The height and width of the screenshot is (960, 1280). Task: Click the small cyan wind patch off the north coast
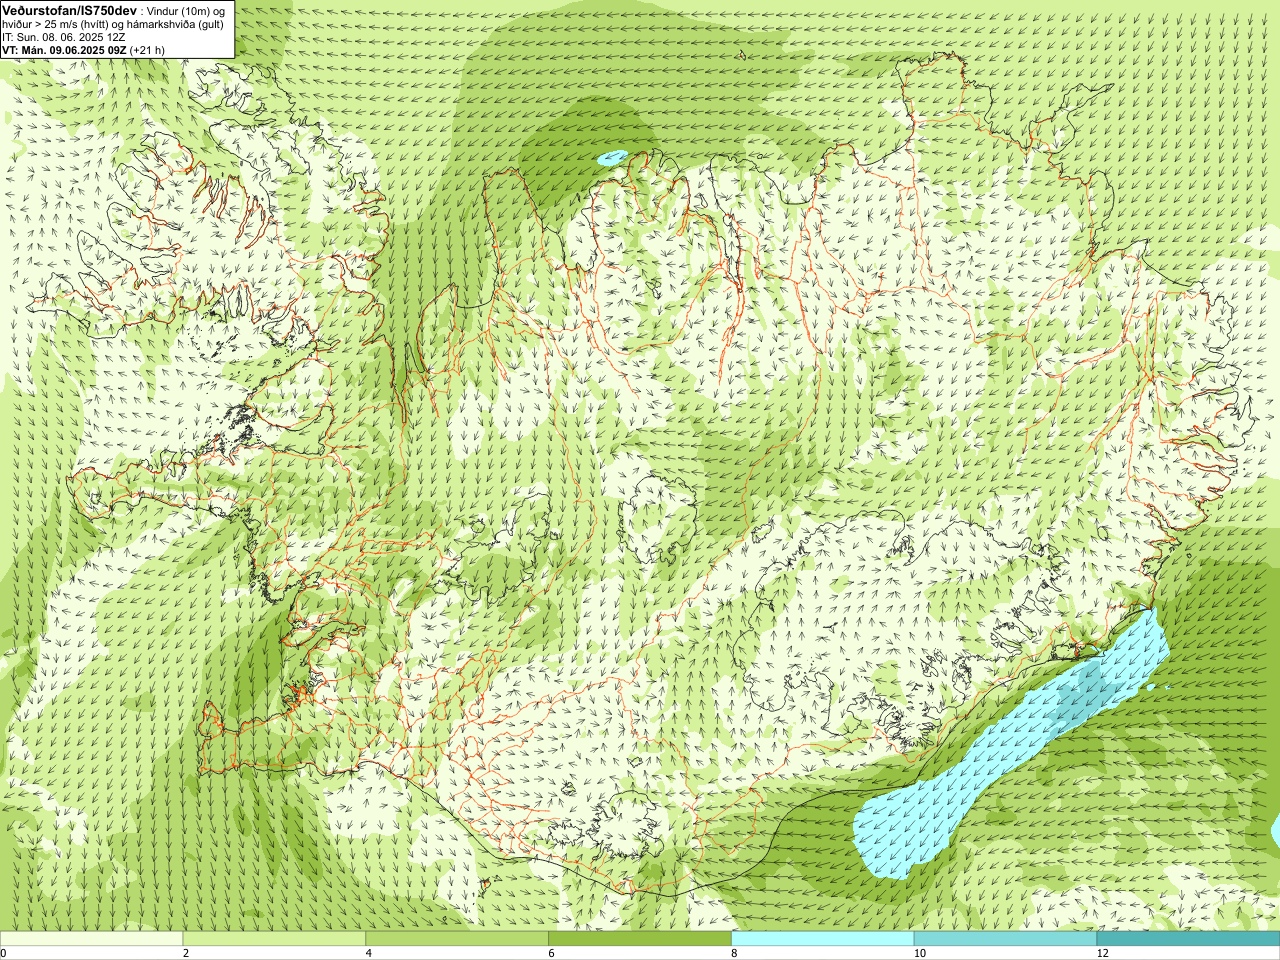tap(612, 158)
